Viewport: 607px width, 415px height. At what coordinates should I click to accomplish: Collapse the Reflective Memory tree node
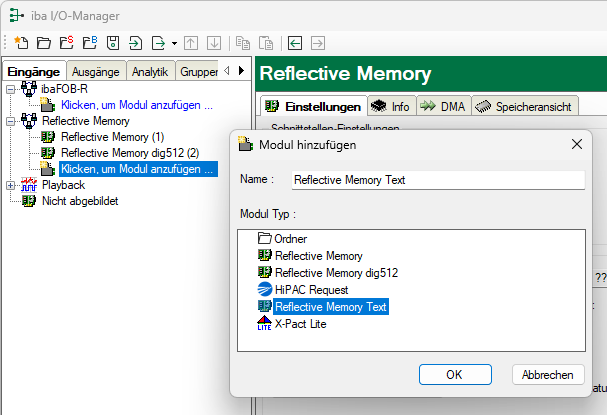pos(11,120)
